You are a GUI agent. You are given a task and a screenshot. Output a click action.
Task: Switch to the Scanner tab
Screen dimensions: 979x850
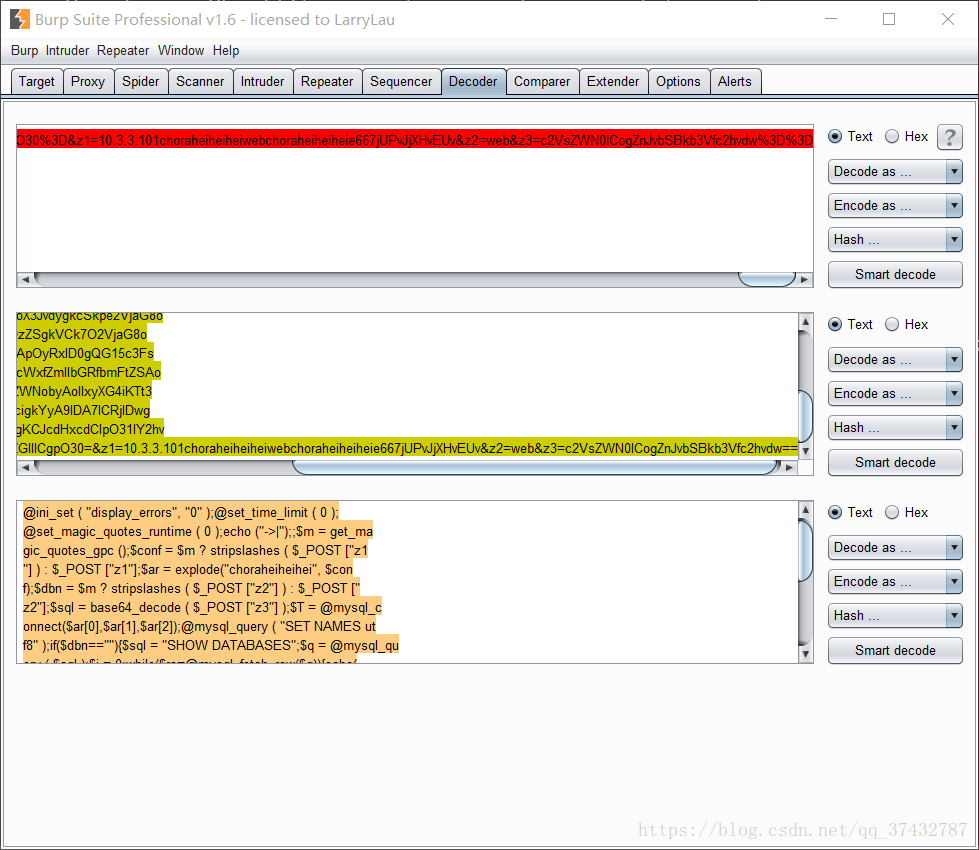tap(200, 82)
